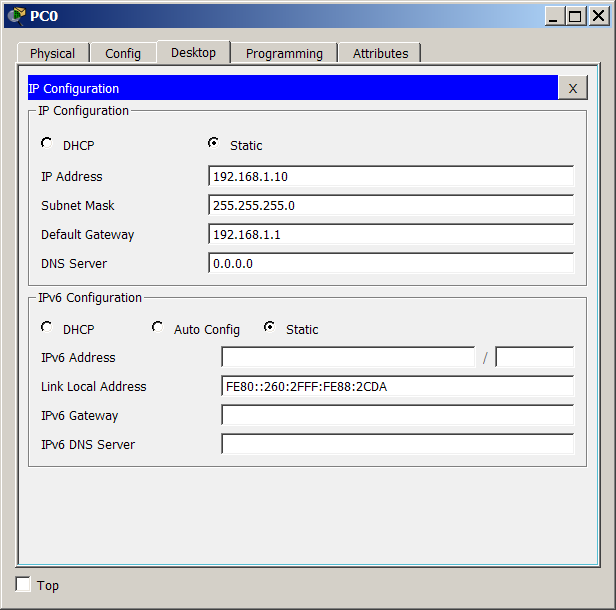Screen dimensions: 616x610
Task: Click the Link Local Address field
Action: click(x=397, y=387)
